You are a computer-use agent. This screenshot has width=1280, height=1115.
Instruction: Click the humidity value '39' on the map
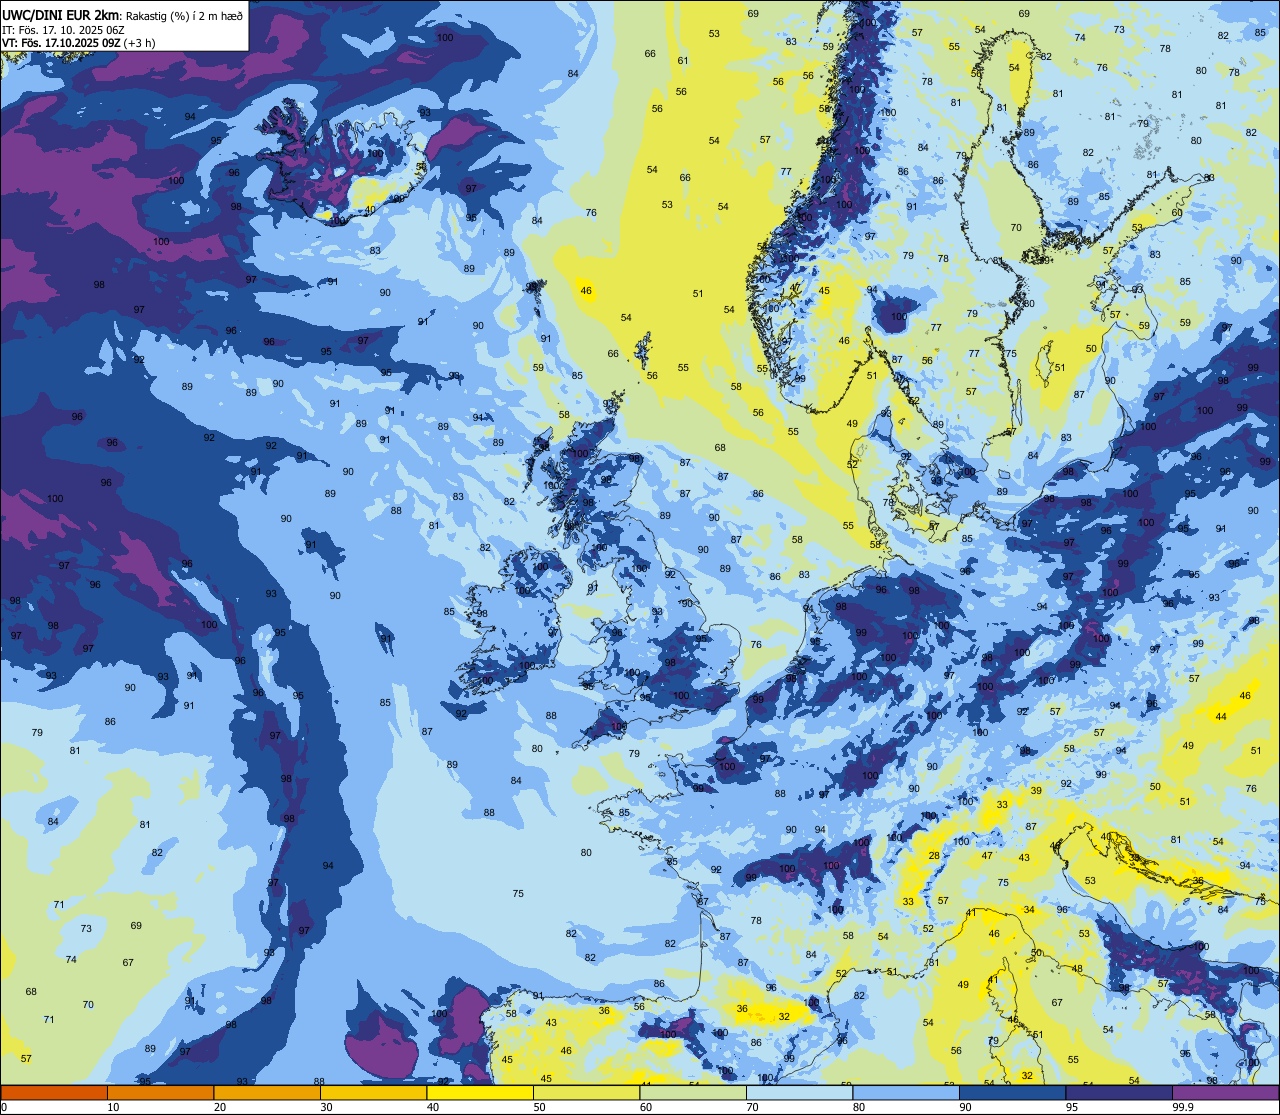[1036, 791]
